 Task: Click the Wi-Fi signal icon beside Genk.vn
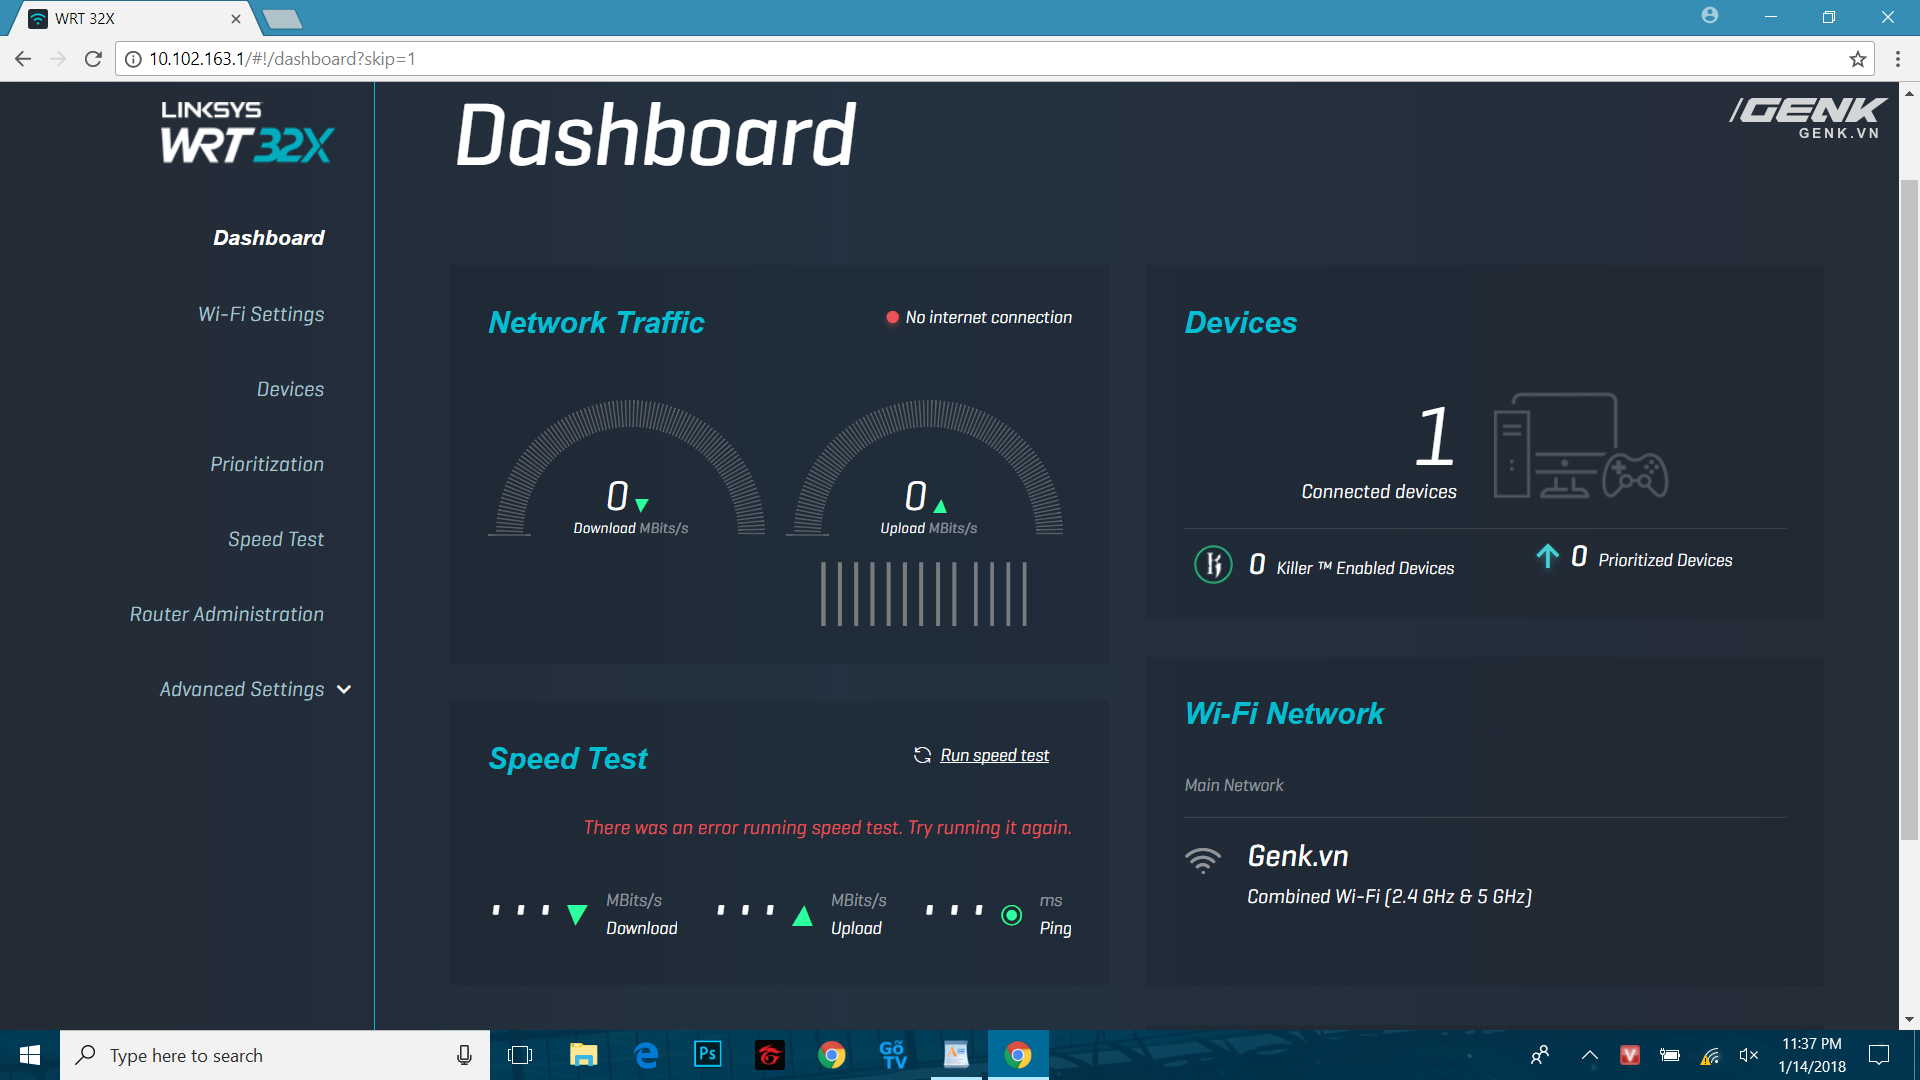point(1203,861)
